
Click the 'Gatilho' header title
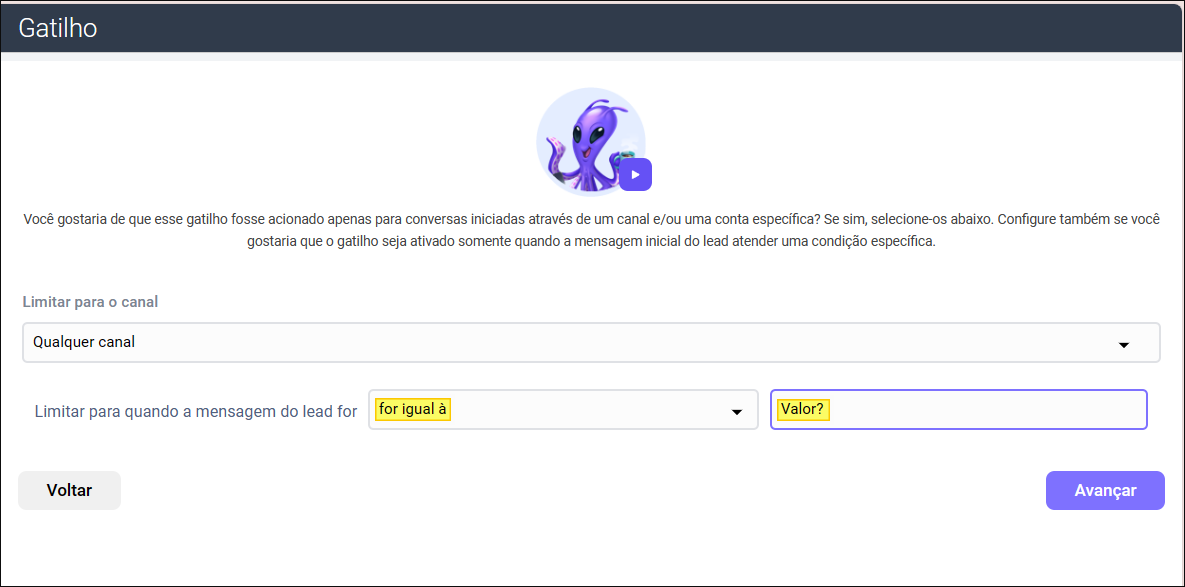coord(58,27)
